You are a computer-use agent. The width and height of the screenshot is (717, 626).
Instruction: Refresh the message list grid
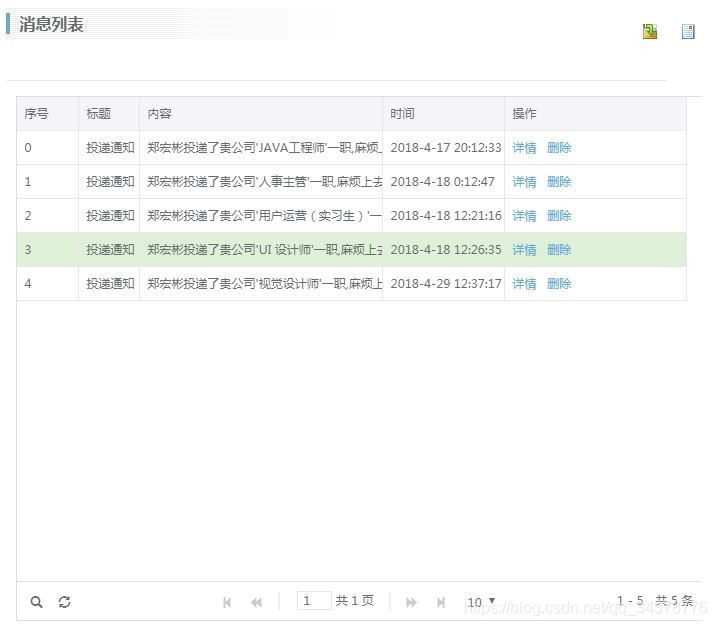click(x=64, y=602)
